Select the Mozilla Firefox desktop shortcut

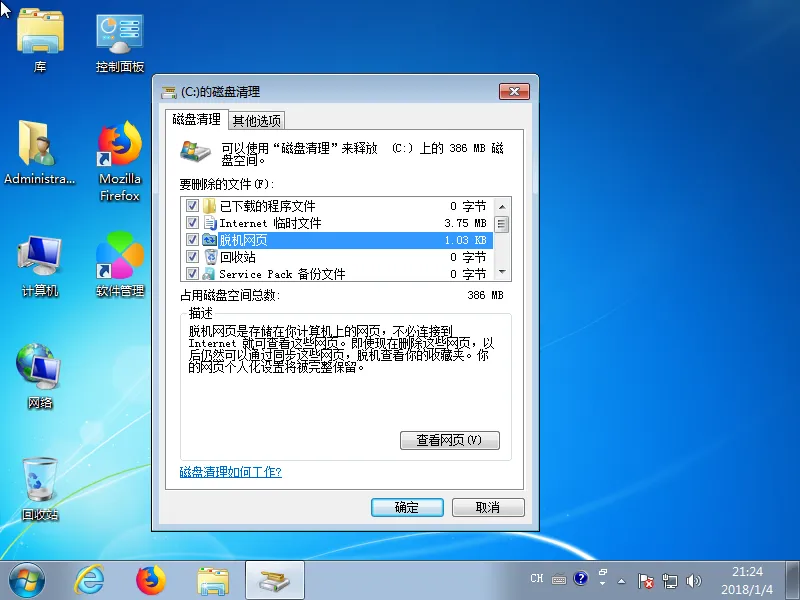(119, 161)
